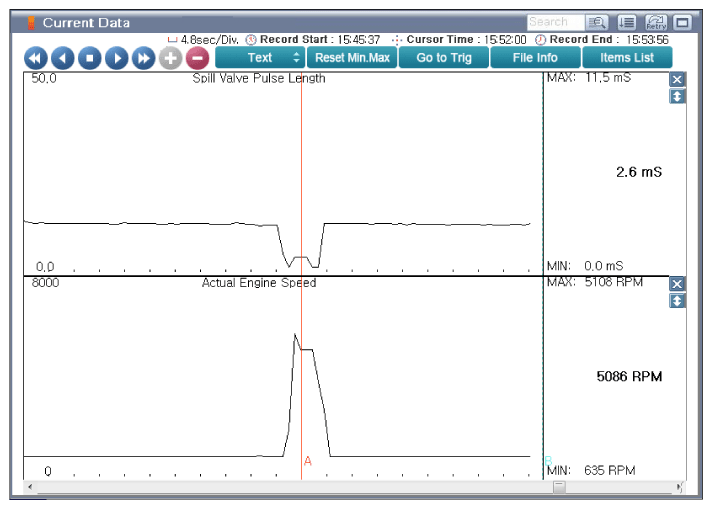Step backward with the left arrow button
Image resolution: width=712 pixels, height=509 pixels.
tap(62, 58)
